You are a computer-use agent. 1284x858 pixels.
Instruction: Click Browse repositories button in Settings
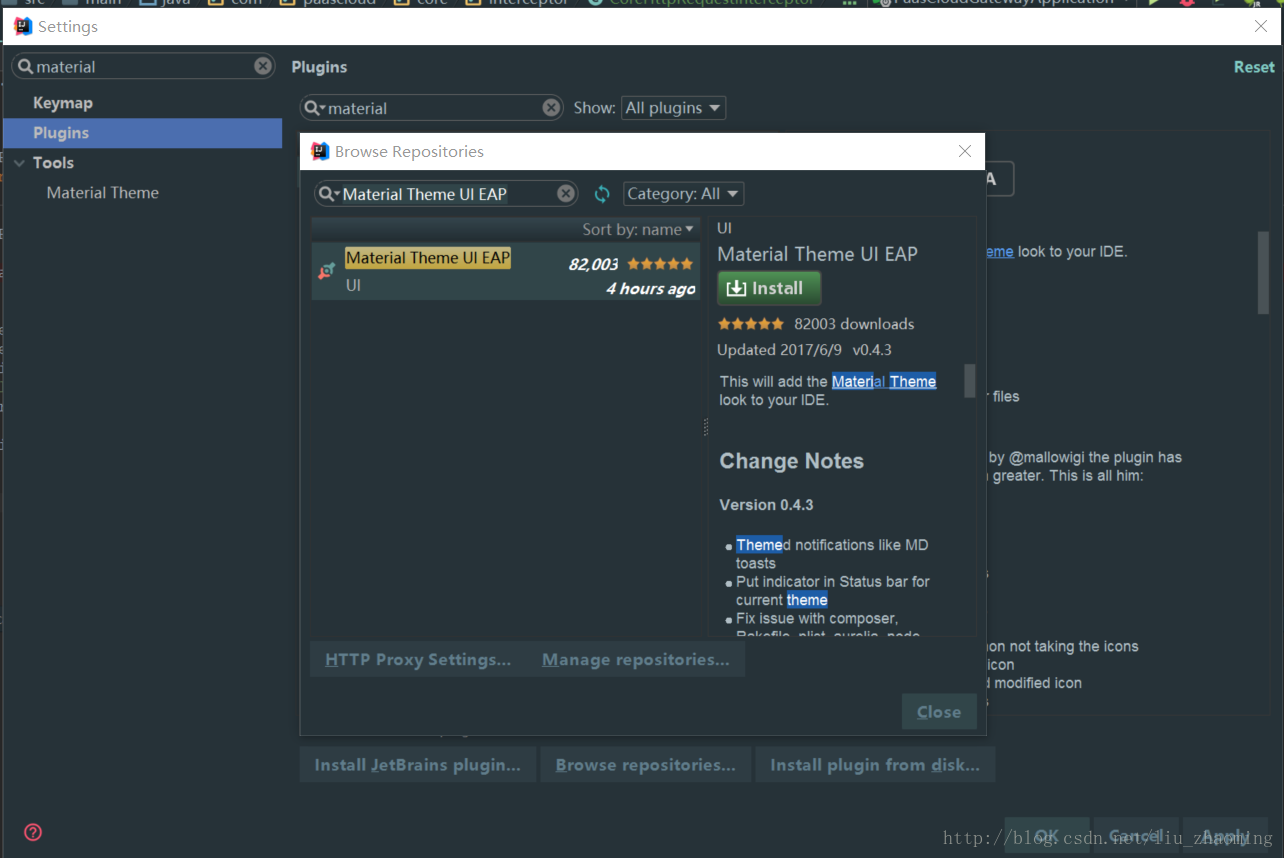pos(646,765)
